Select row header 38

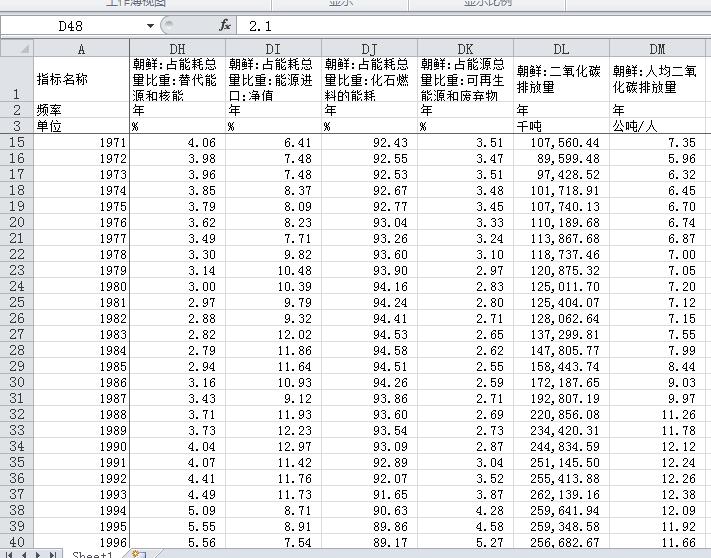click(x=17, y=510)
